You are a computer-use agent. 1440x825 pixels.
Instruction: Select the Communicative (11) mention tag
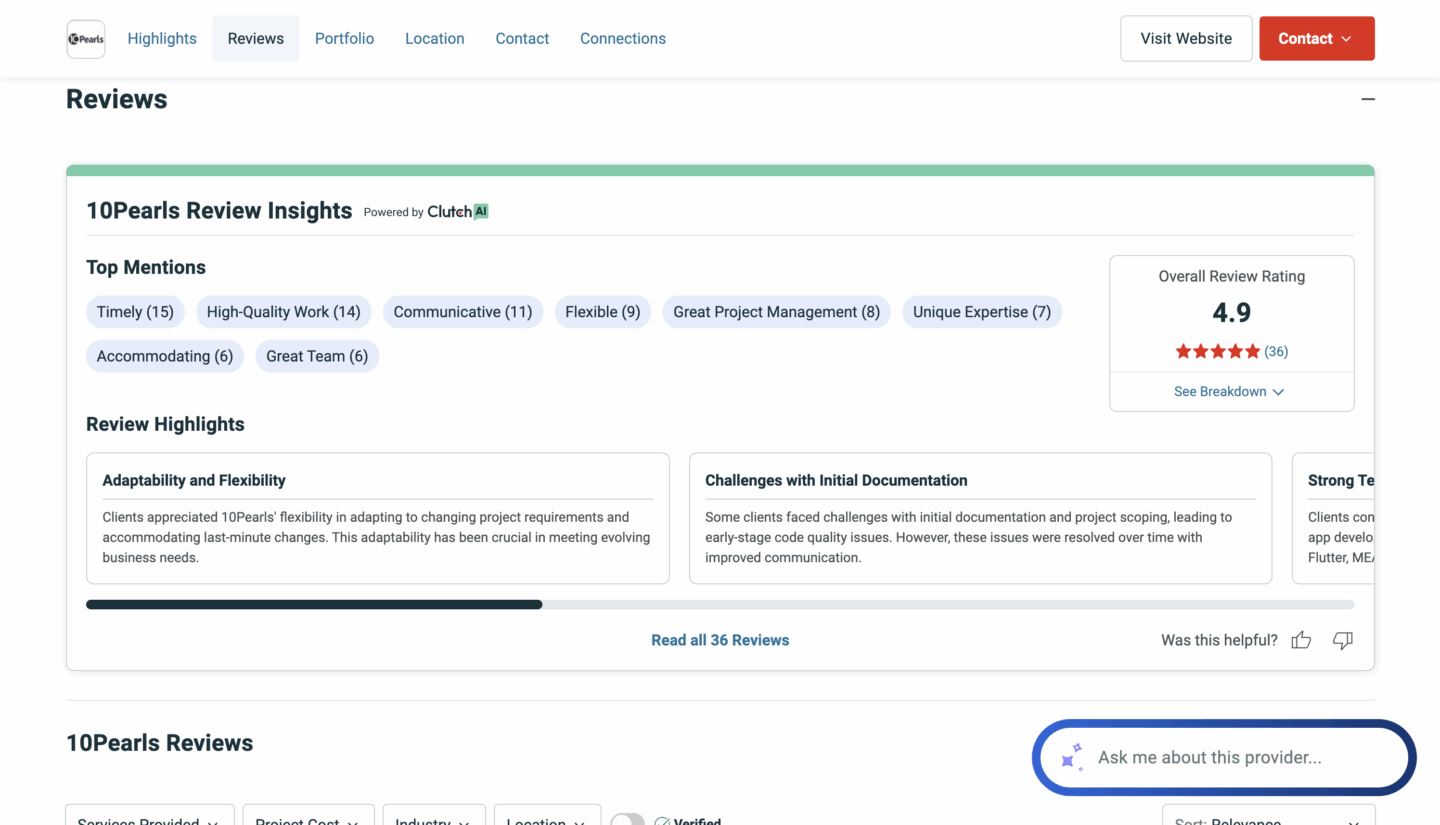[x=463, y=312]
